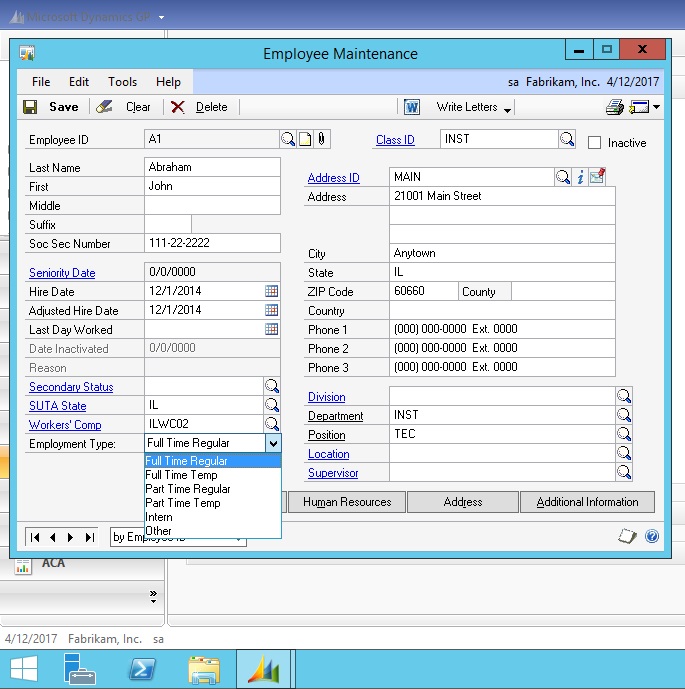
Task: Select Part Time Temp option
Action: (x=213, y=503)
